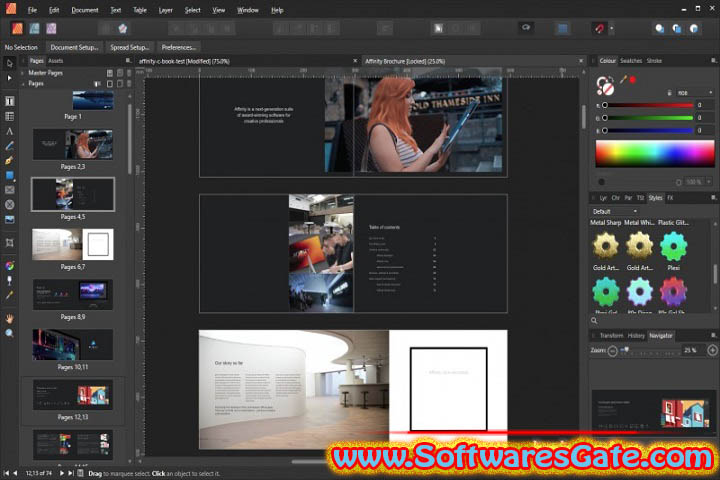Click the Subtract boolean operation icon
Image resolution: width=720 pixels, height=480 pixels.
(677, 28)
